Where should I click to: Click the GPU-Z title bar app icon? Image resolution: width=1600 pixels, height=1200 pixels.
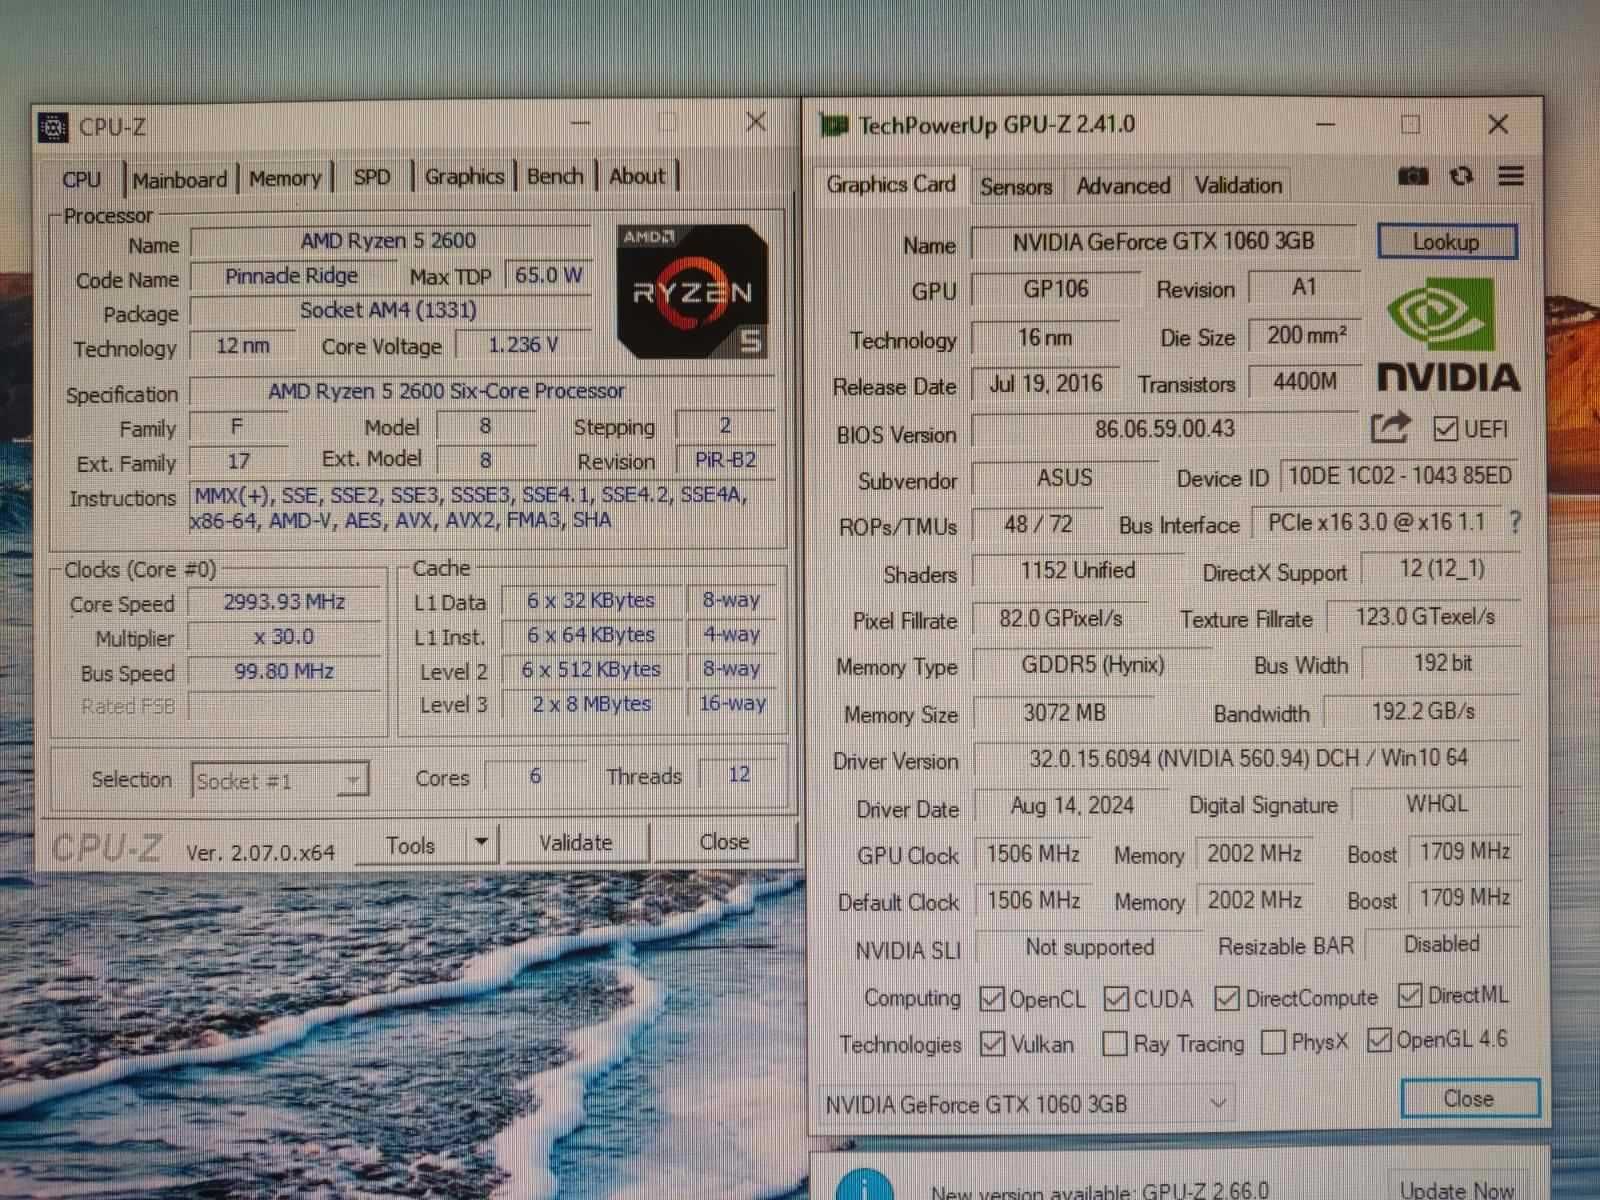click(833, 125)
